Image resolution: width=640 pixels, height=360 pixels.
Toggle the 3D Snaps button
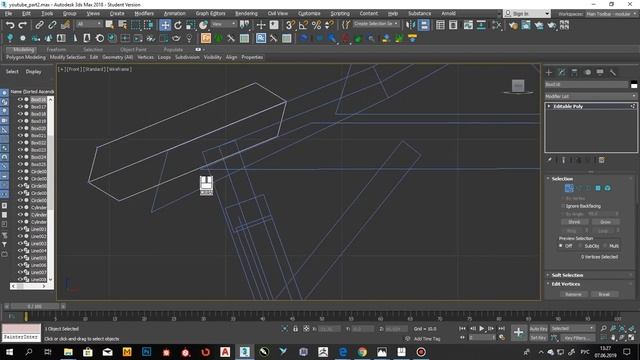pyautogui.click(x=290, y=25)
